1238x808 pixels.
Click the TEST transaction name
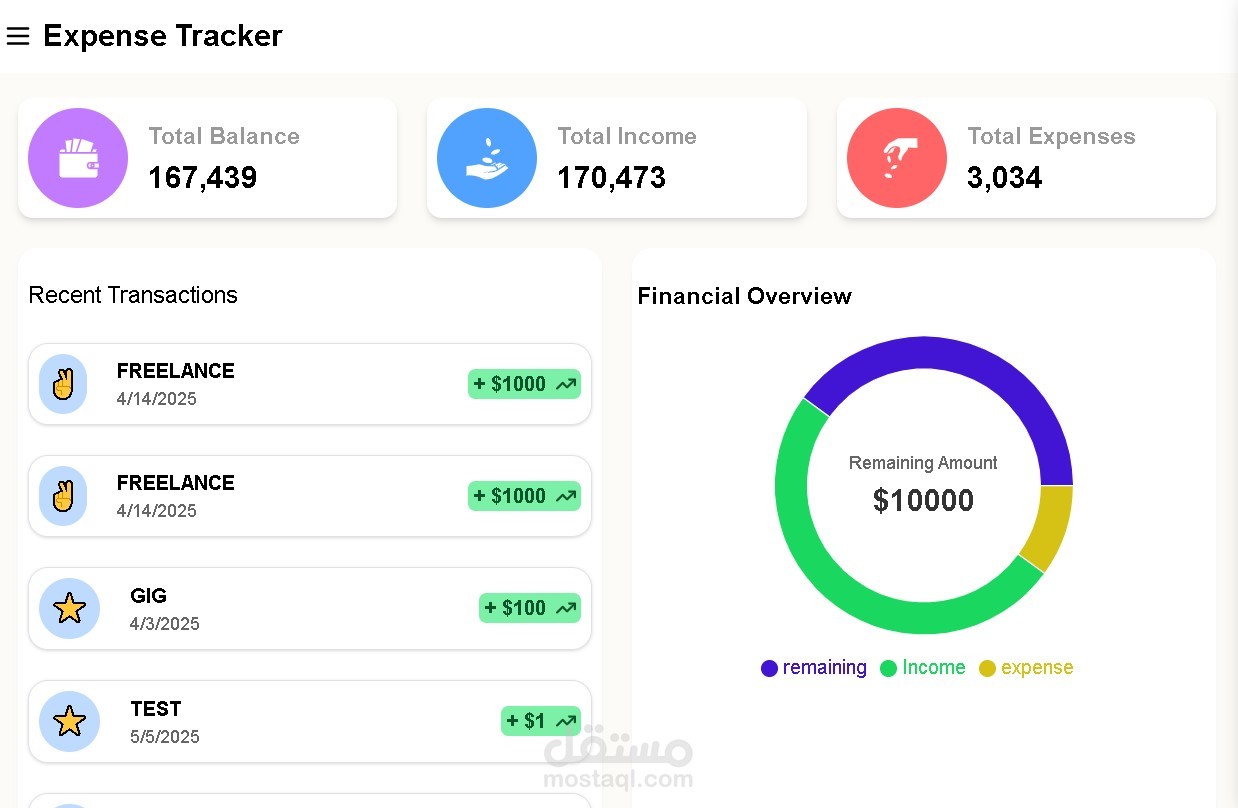(x=156, y=709)
